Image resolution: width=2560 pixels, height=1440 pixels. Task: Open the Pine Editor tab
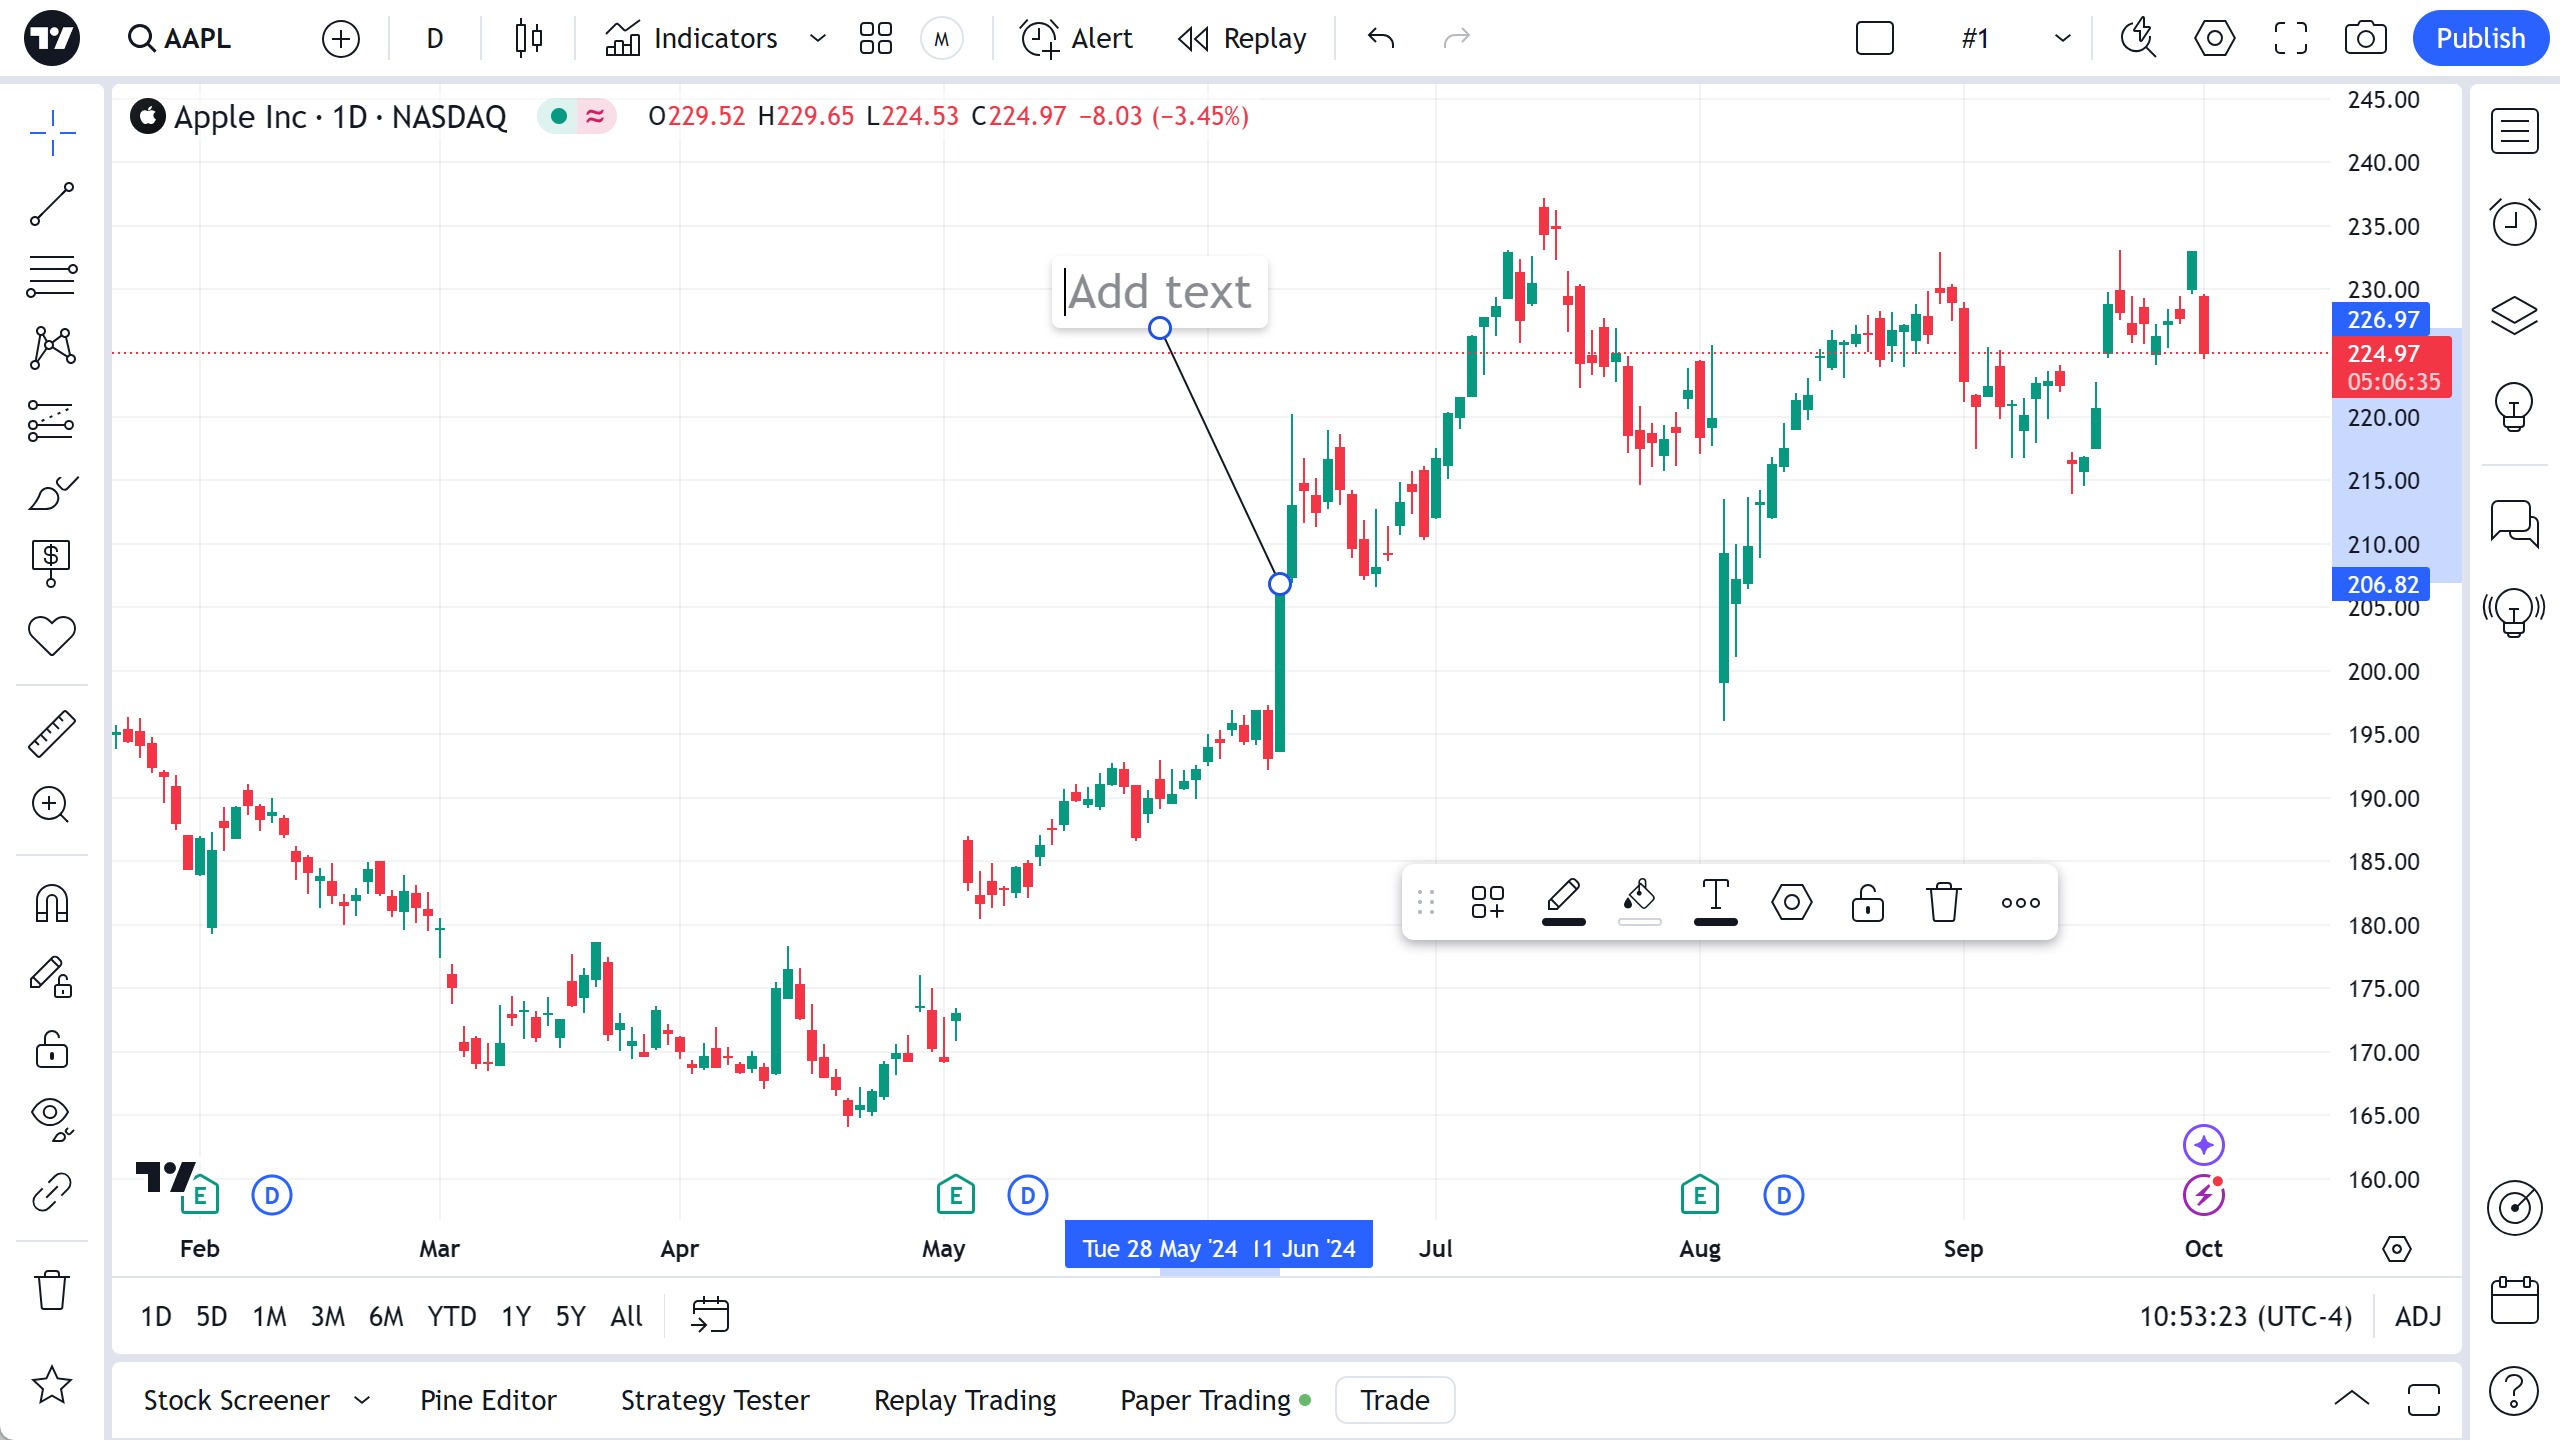[488, 1400]
